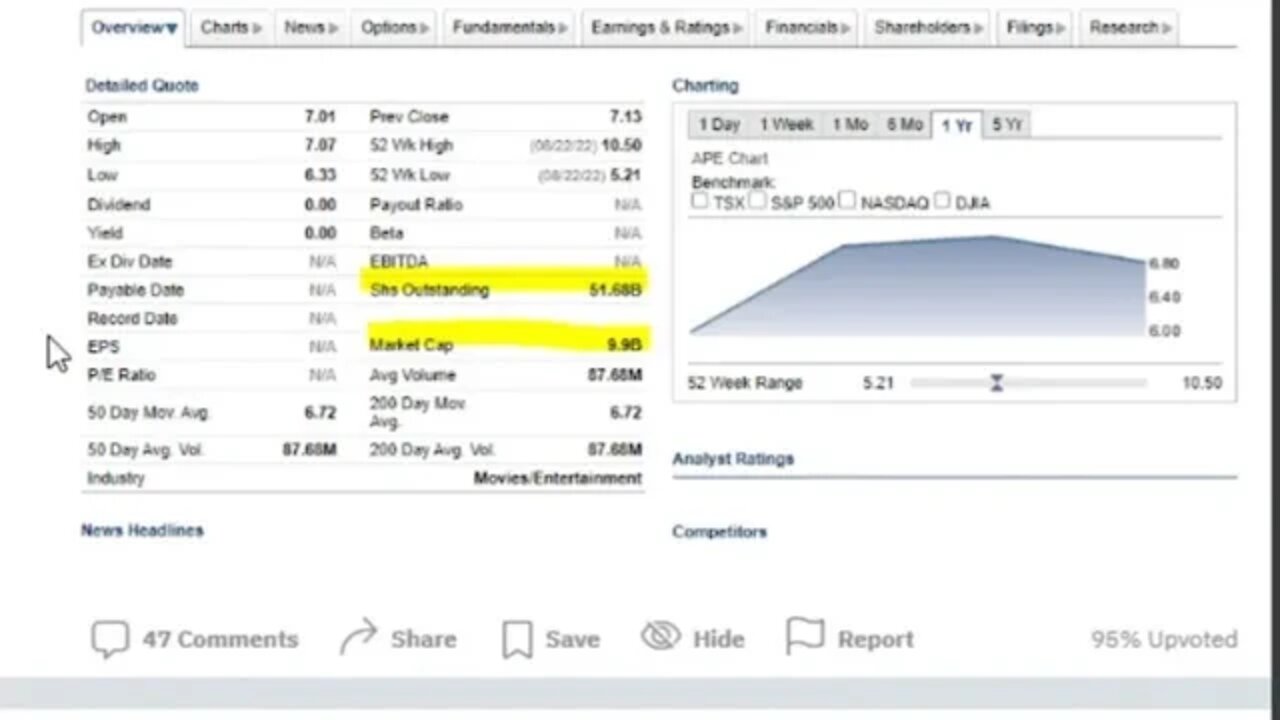Screen dimensions: 1280x720
Task: Click the Hide crossed-eye icon
Action: point(660,636)
